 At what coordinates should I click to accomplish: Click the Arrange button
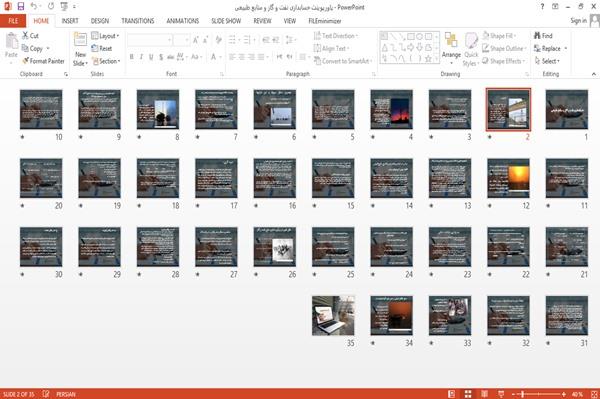pyautogui.click(x=451, y=47)
